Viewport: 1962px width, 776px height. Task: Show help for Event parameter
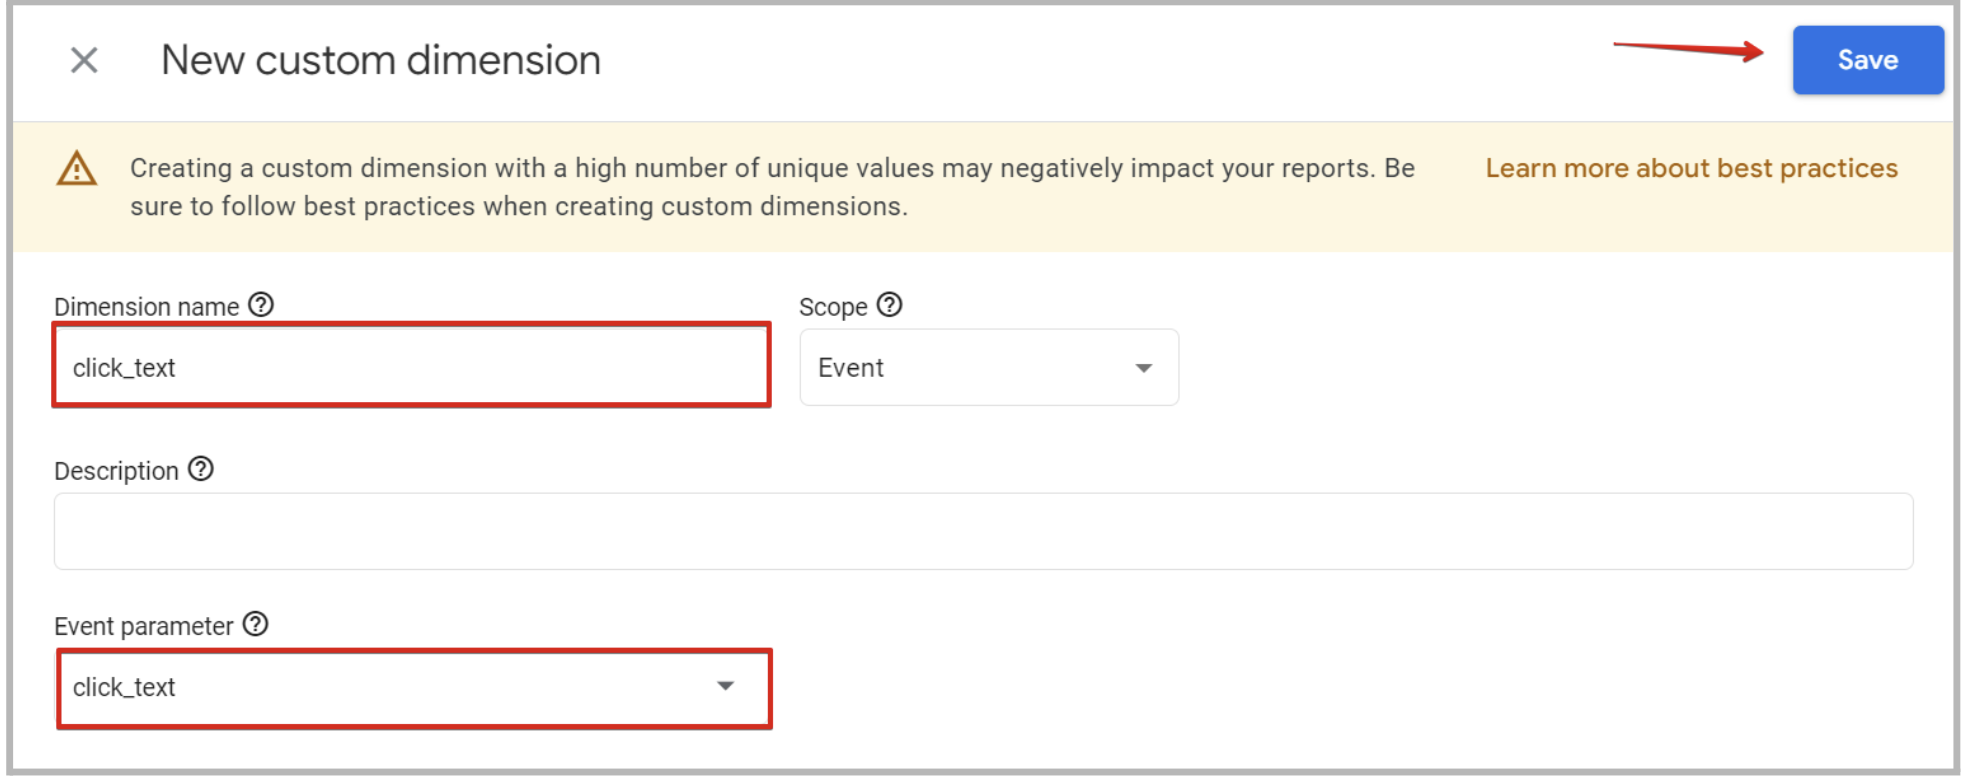tap(256, 624)
